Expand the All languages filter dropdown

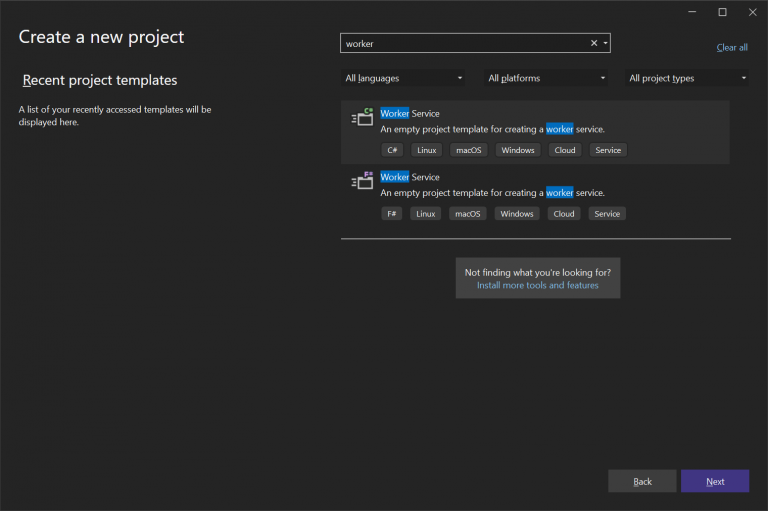404,78
